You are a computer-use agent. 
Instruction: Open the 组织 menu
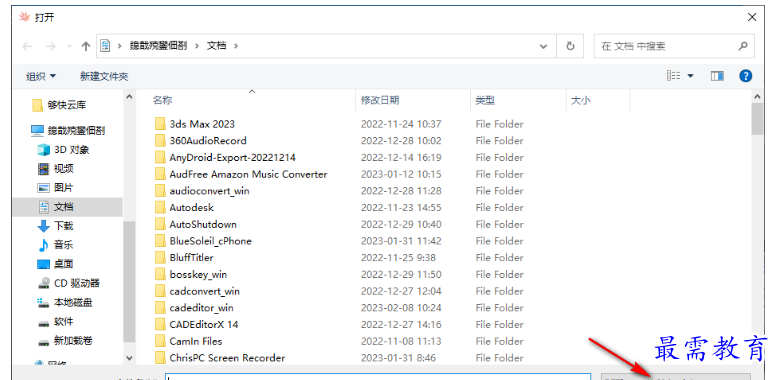(41, 76)
